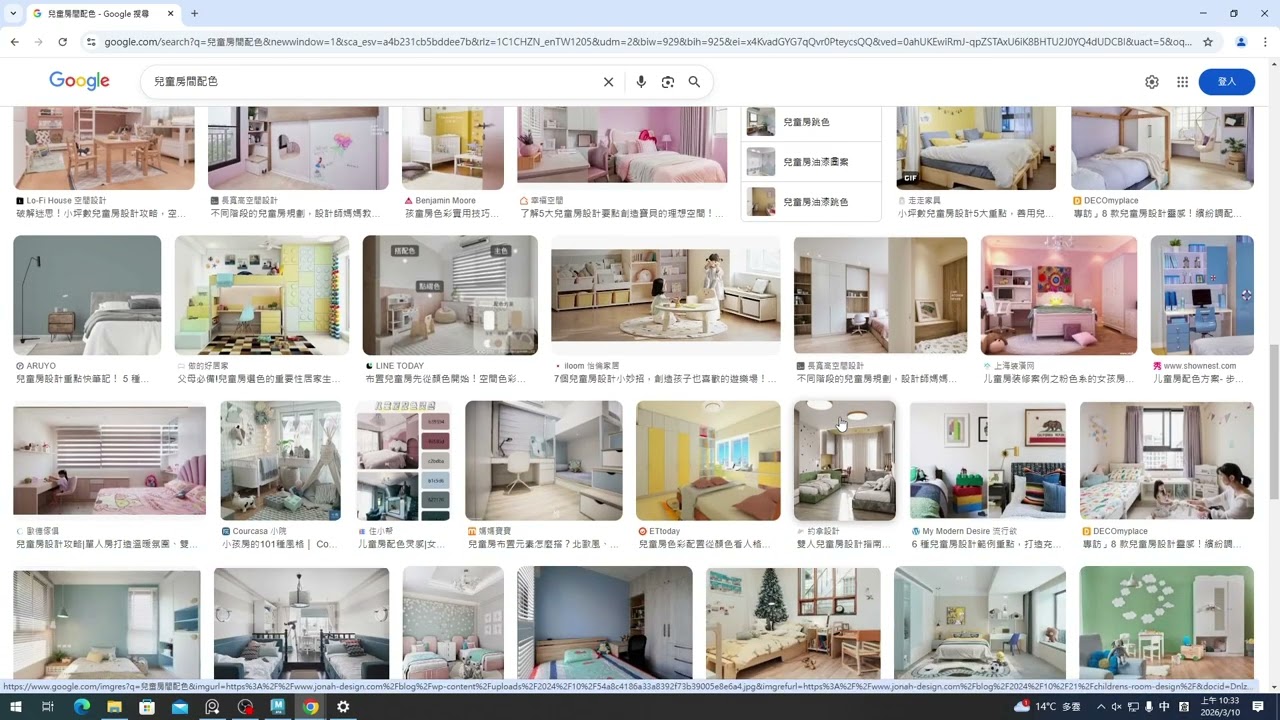Image resolution: width=1280 pixels, height=720 pixels.
Task: Open weather widget 14°C 多雲
Action: [x=1047, y=707]
